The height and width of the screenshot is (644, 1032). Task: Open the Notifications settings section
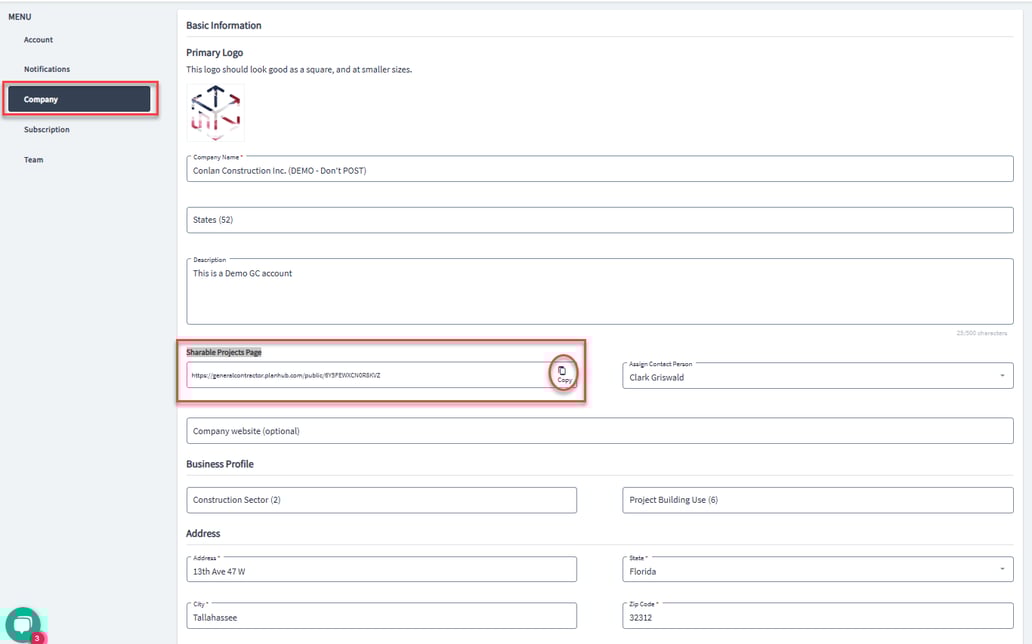pyautogui.click(x=47, y=68)
